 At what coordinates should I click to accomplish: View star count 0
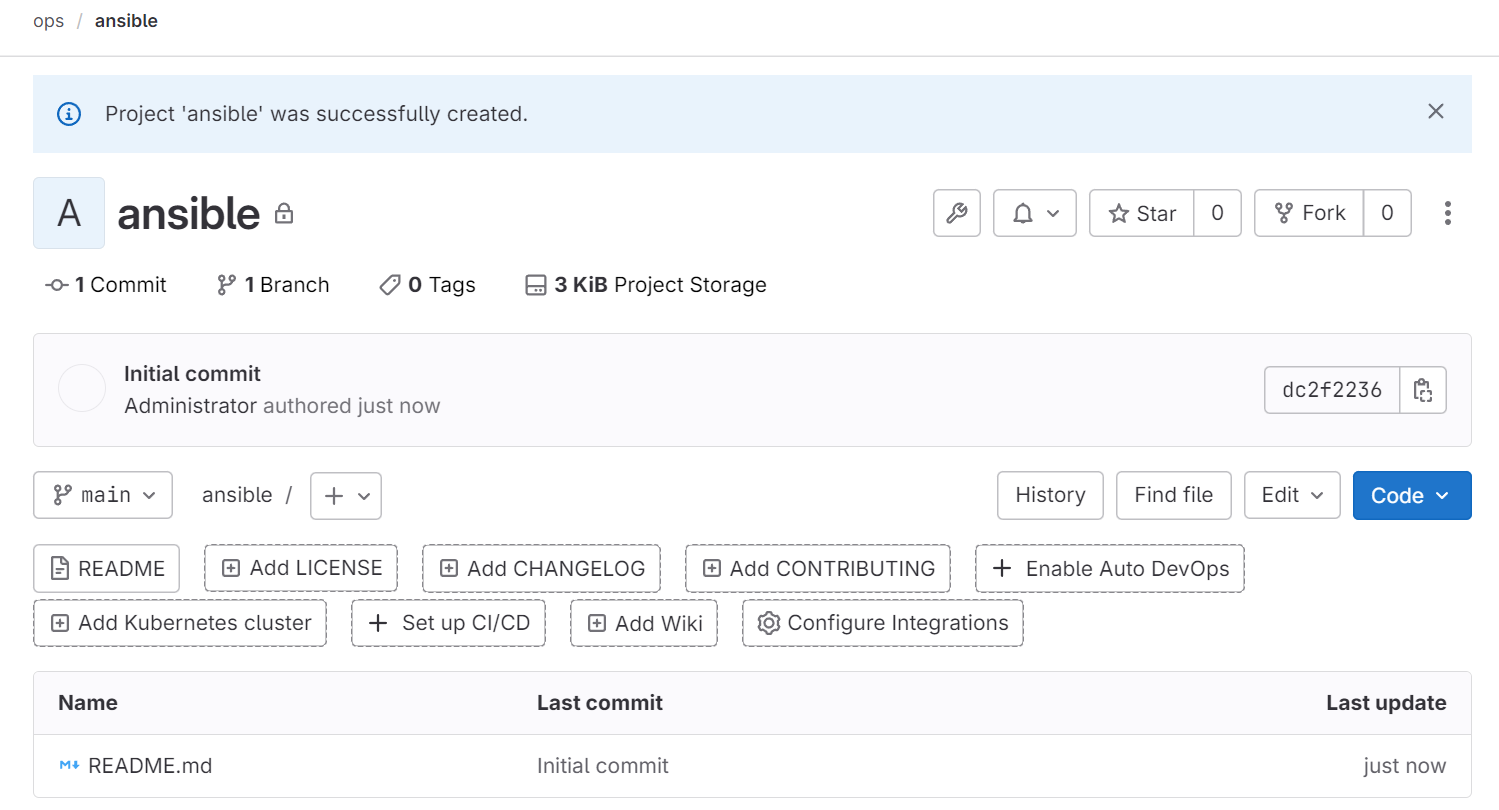coord(1217,213)
